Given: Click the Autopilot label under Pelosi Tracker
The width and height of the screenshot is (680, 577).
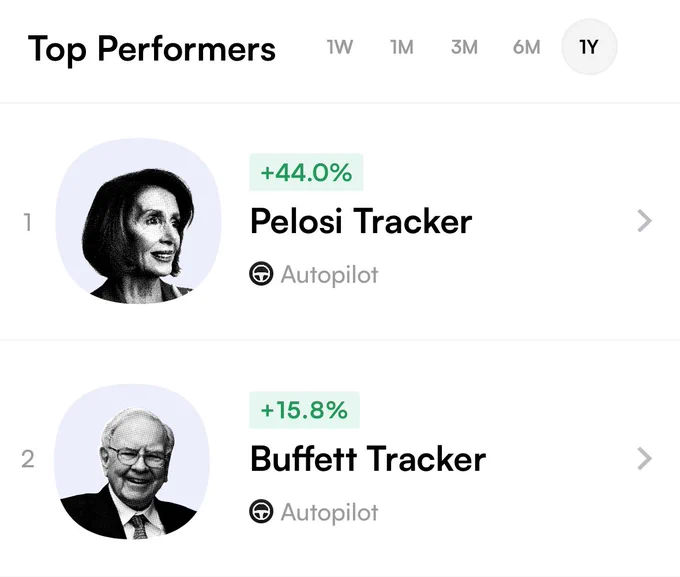Looking at the screenshot, I should point(330,275).
